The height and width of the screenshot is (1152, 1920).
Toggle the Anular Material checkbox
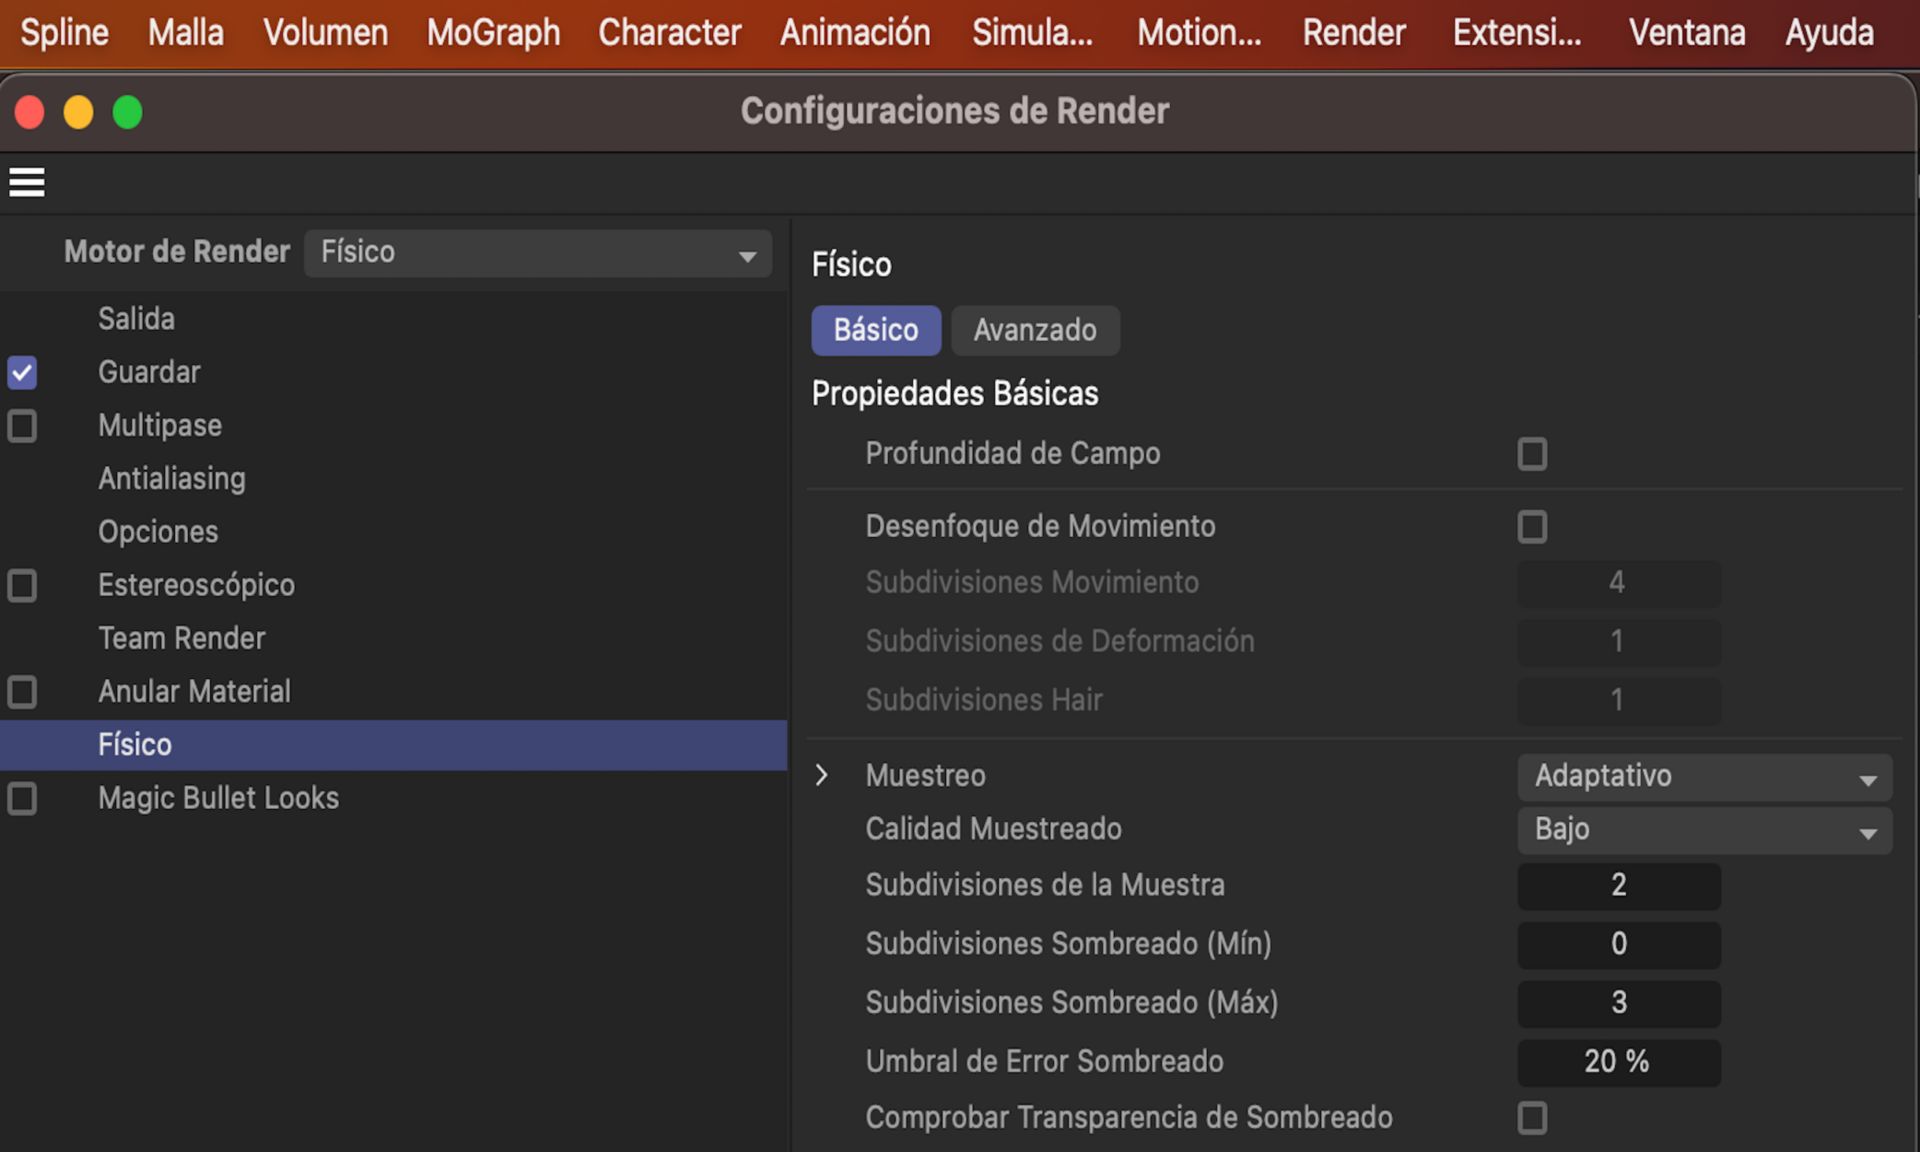(22, 692)
